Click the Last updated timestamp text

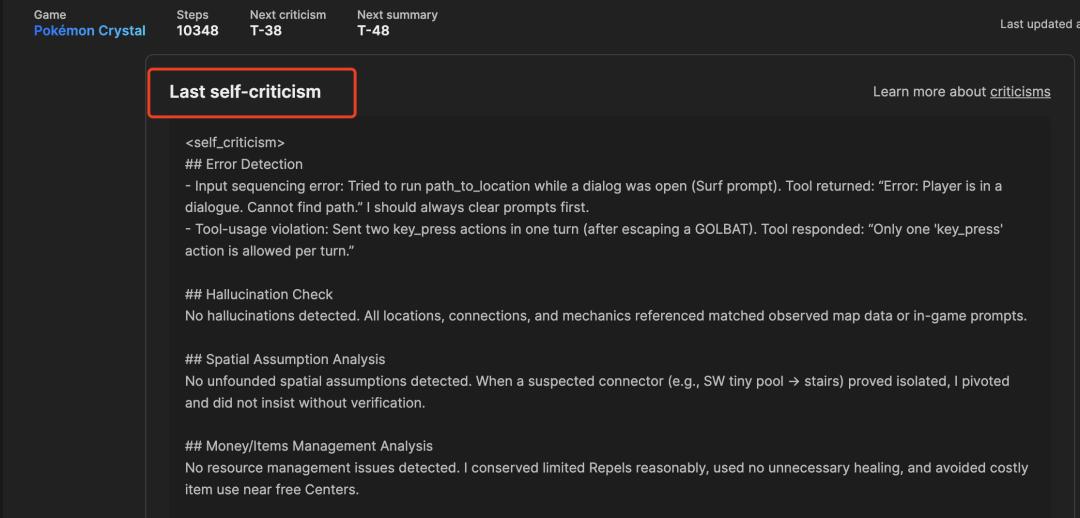(1039, 24)
